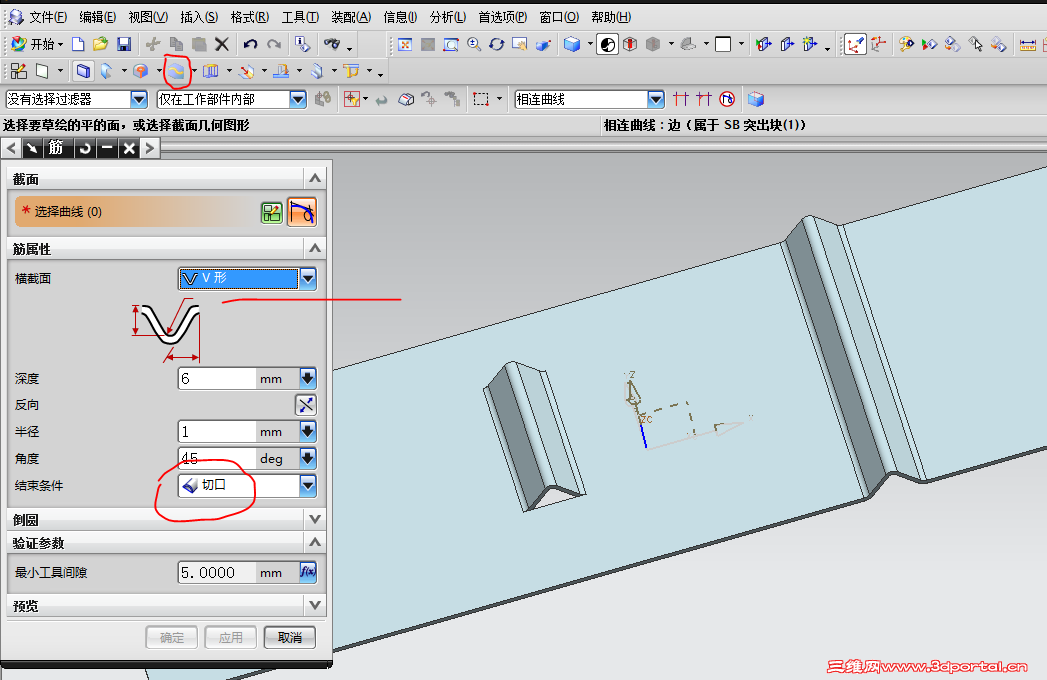Open the end condition 切口 dropdown
This screenshot has width=1047, height=680.
pyautogui.click(x=308, y=485)
